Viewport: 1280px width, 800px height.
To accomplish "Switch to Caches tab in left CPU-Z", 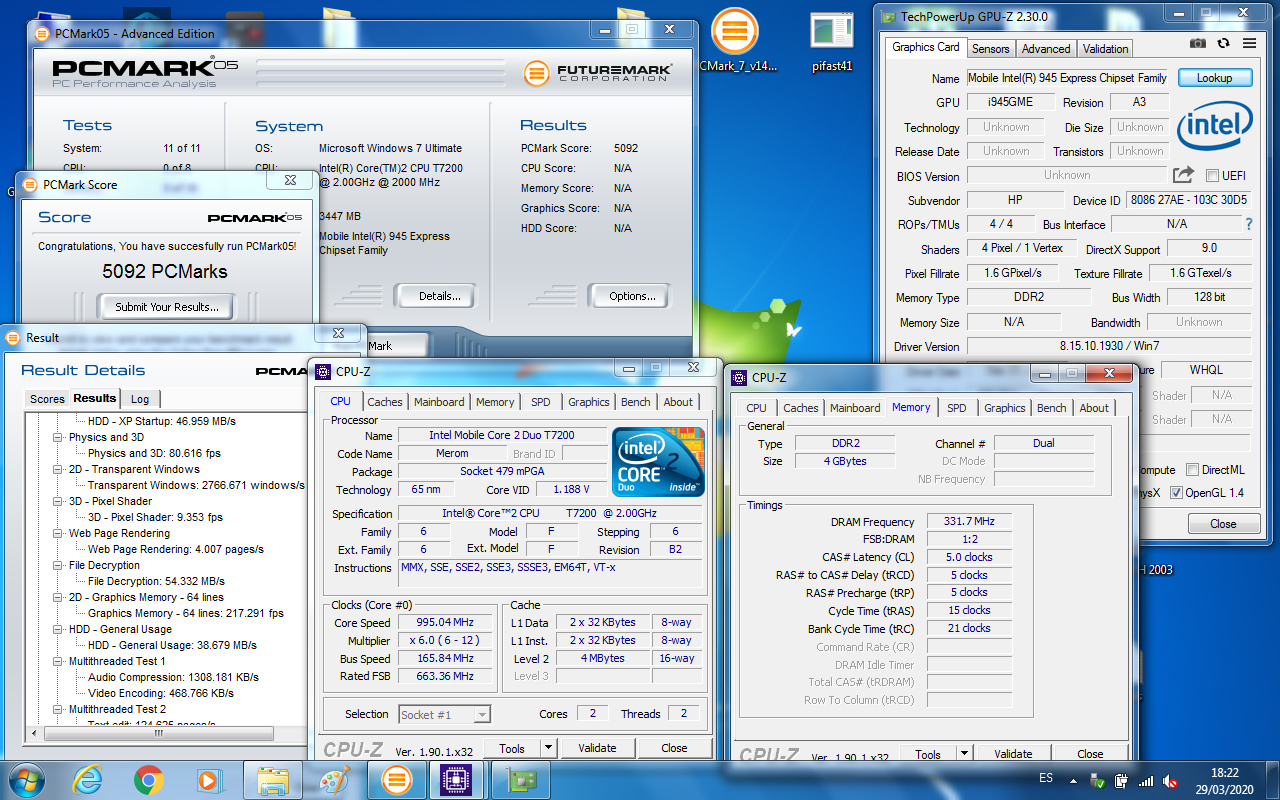I will pos(384,402).
